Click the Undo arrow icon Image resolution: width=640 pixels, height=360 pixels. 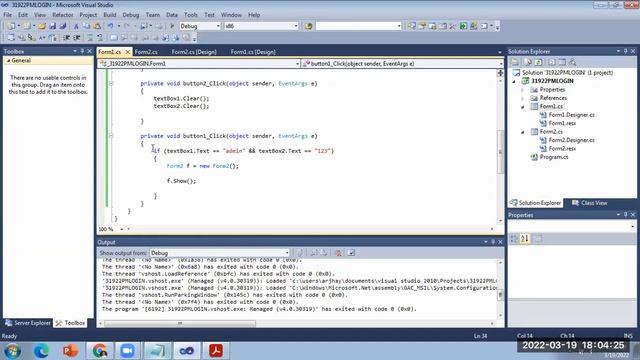pyautogui.click(x=111, y=26)
